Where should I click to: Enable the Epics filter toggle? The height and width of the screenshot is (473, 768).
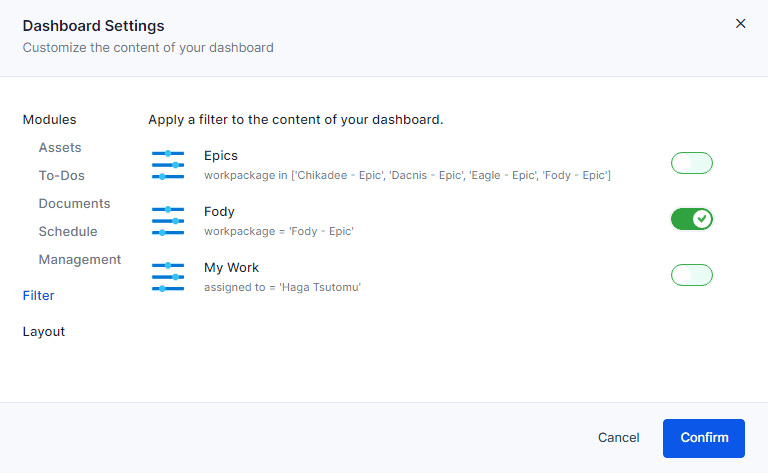click(x=691, y=163)
